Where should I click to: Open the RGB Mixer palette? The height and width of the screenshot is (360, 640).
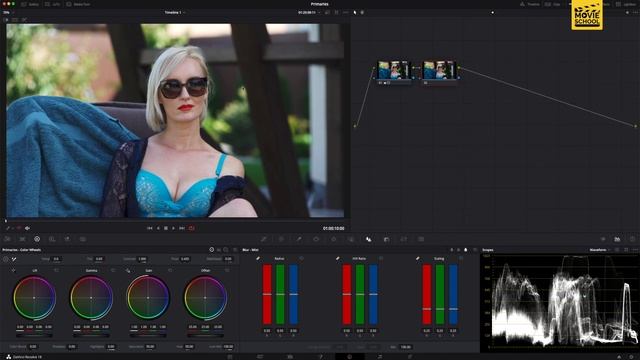pyautogui.click(x=67, y=239)
